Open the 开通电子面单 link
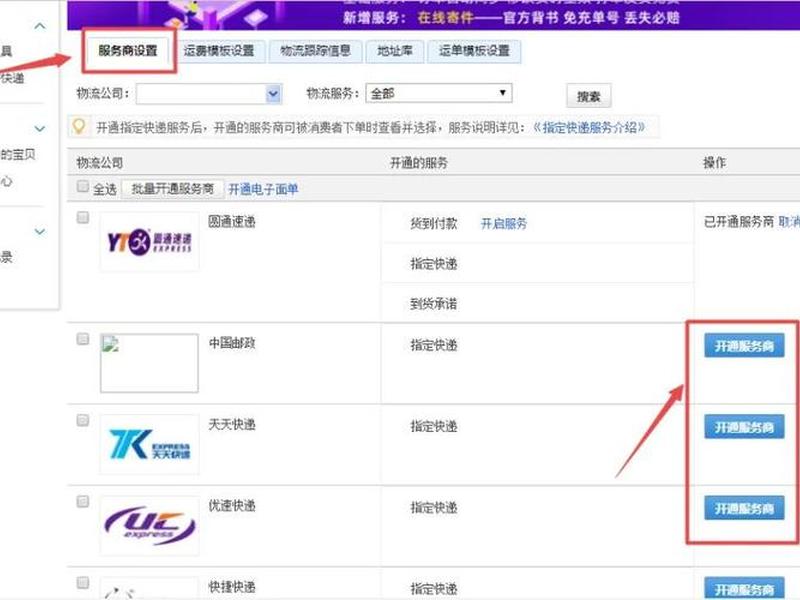 [263, 189]
